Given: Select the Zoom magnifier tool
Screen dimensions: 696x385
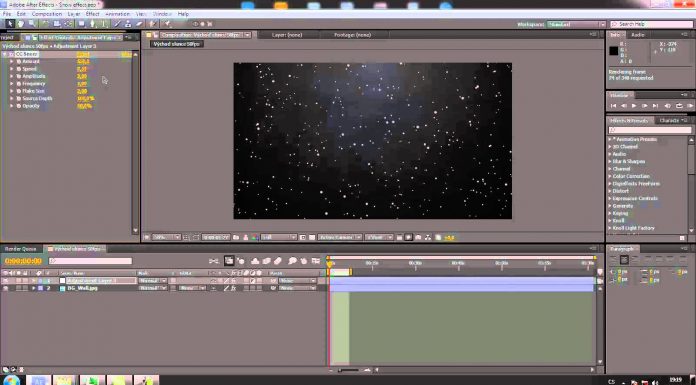Looking at the screenshot, I should click(x=32, y=24).
